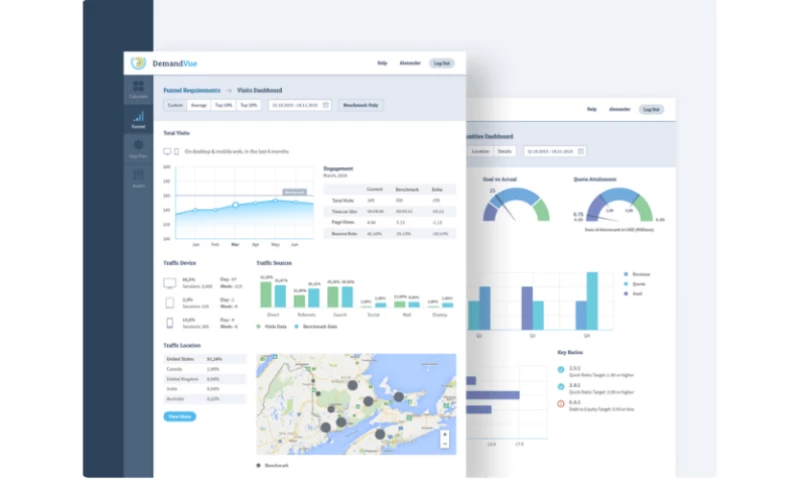Click the Canada location row
800x480 pixels.
(205, 369)
